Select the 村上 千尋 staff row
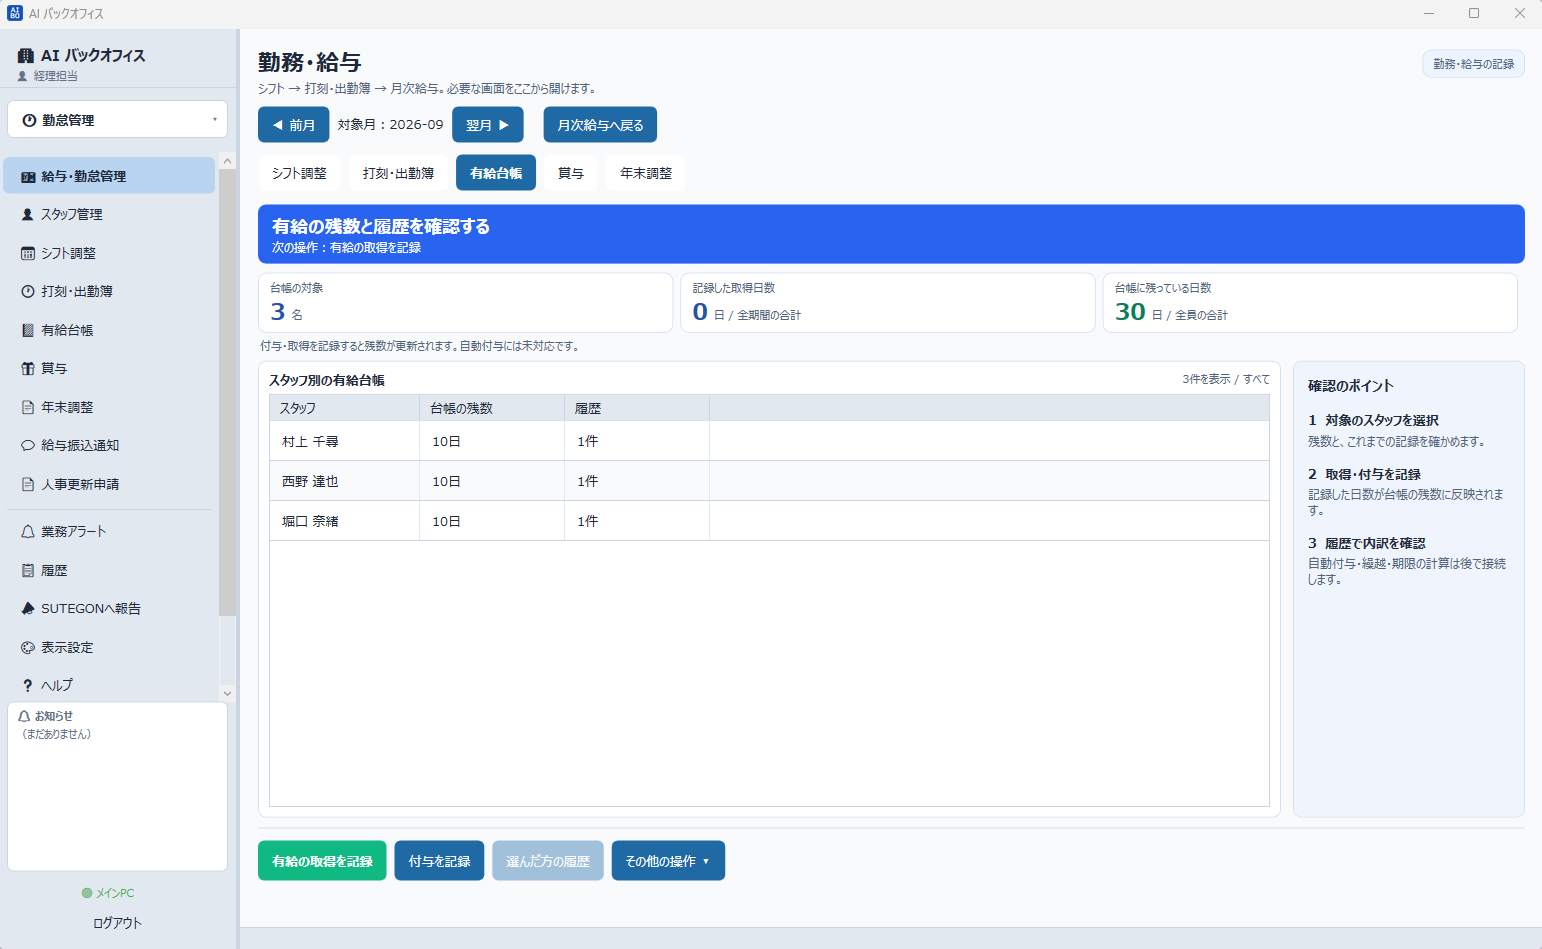The image size is (1542, 949). point(769,441)
